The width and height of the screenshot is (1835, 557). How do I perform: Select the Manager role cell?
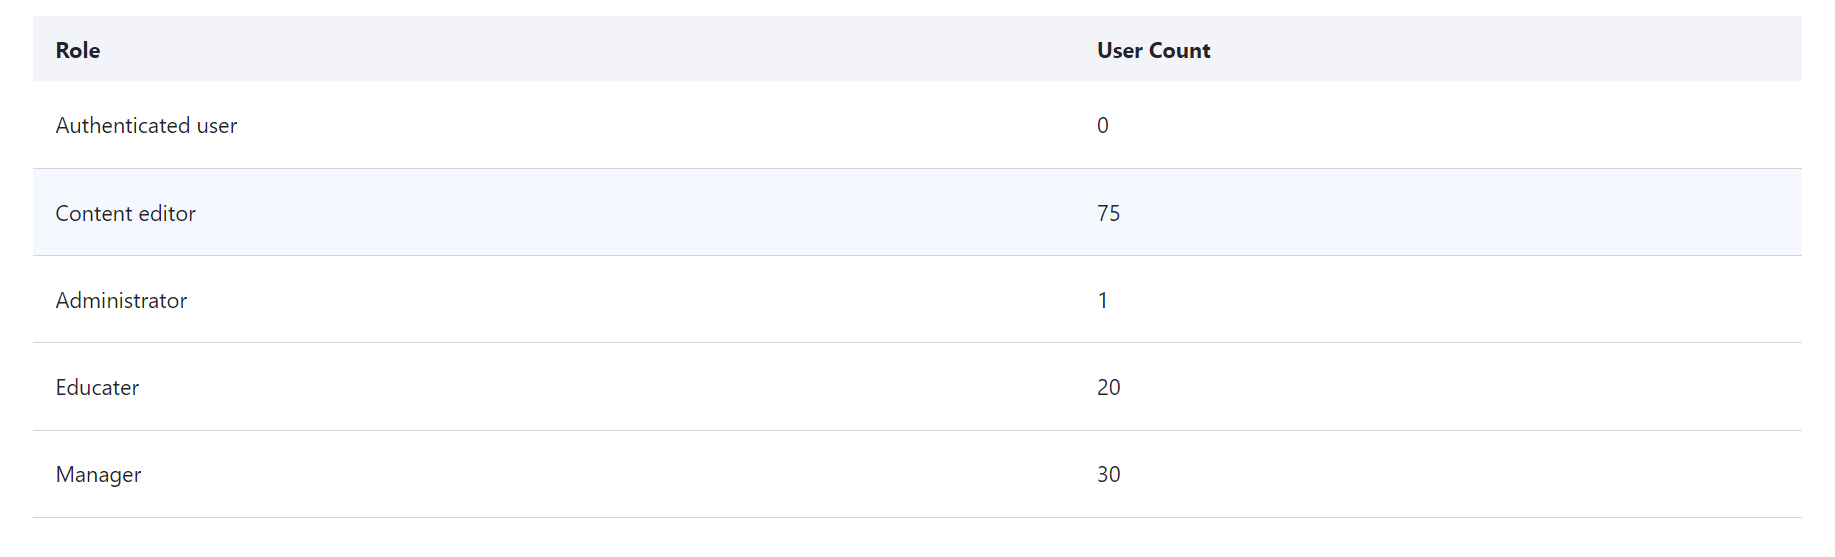click(98, 474)
